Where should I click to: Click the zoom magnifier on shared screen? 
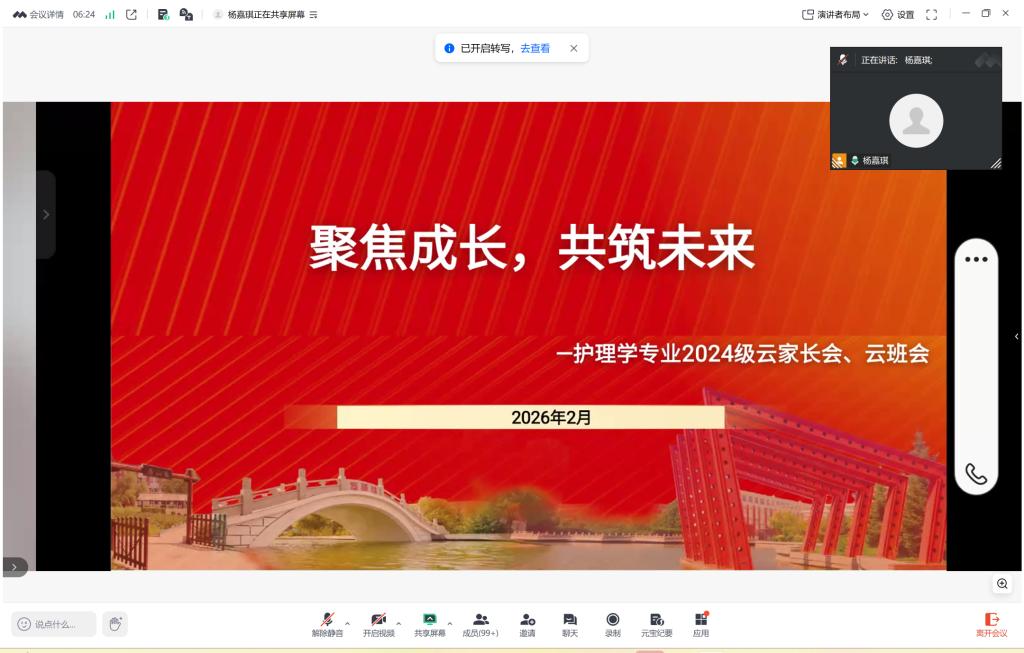coord(1002,584)
